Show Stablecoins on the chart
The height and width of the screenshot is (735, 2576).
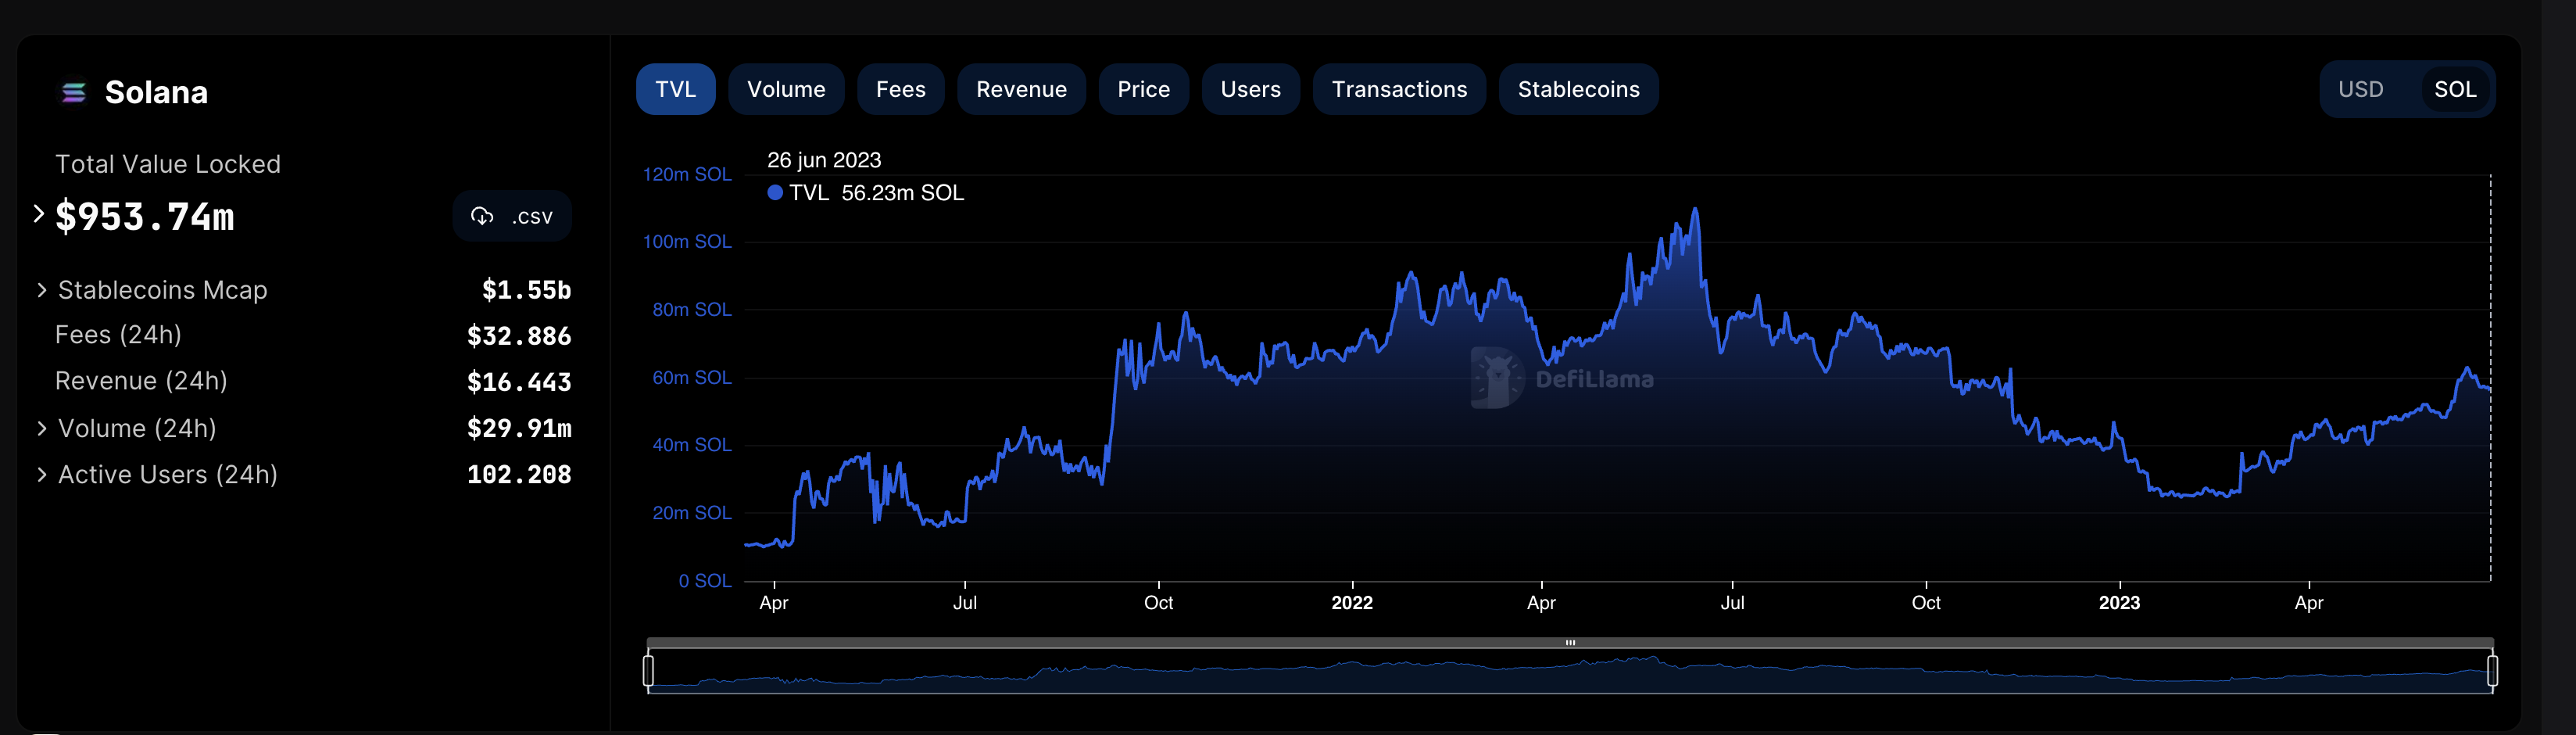[x=1578, y=90]
